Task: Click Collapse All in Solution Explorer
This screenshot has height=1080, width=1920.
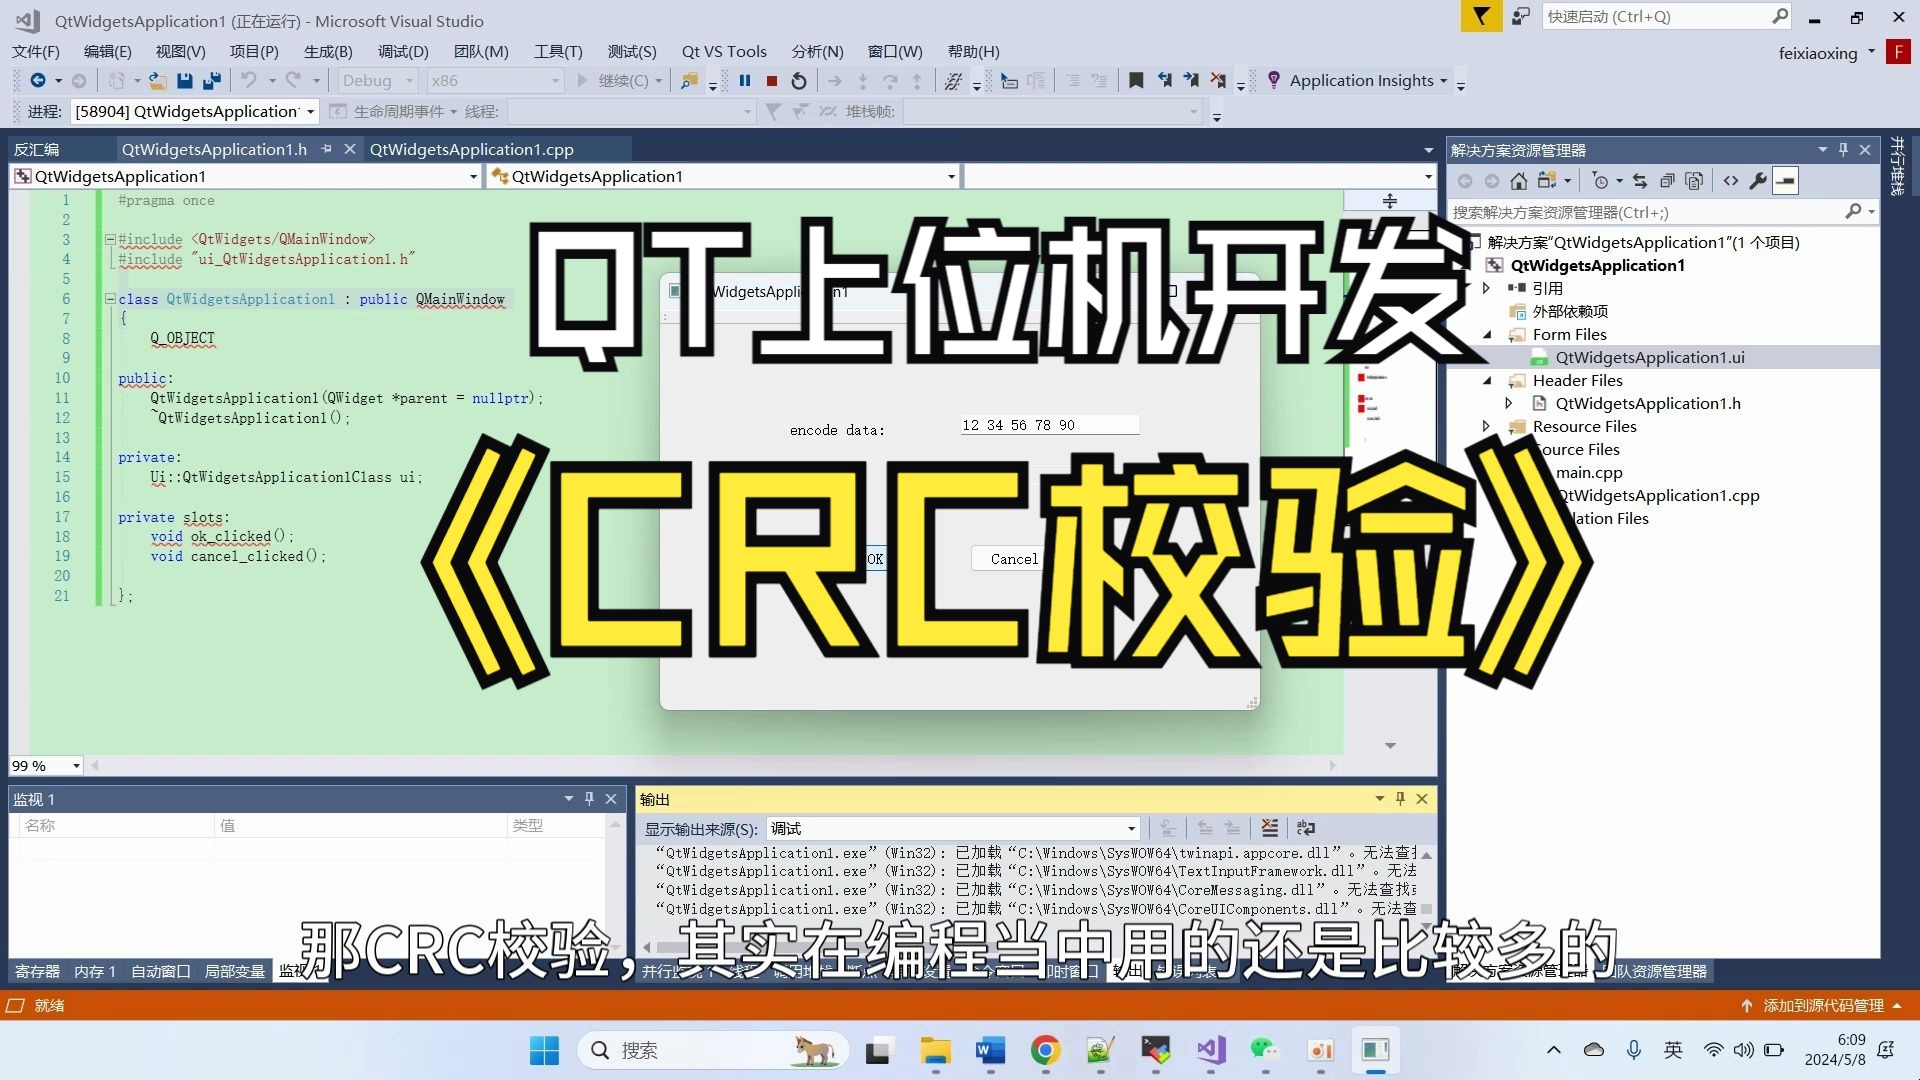Action: click(x=1667, y=181)
